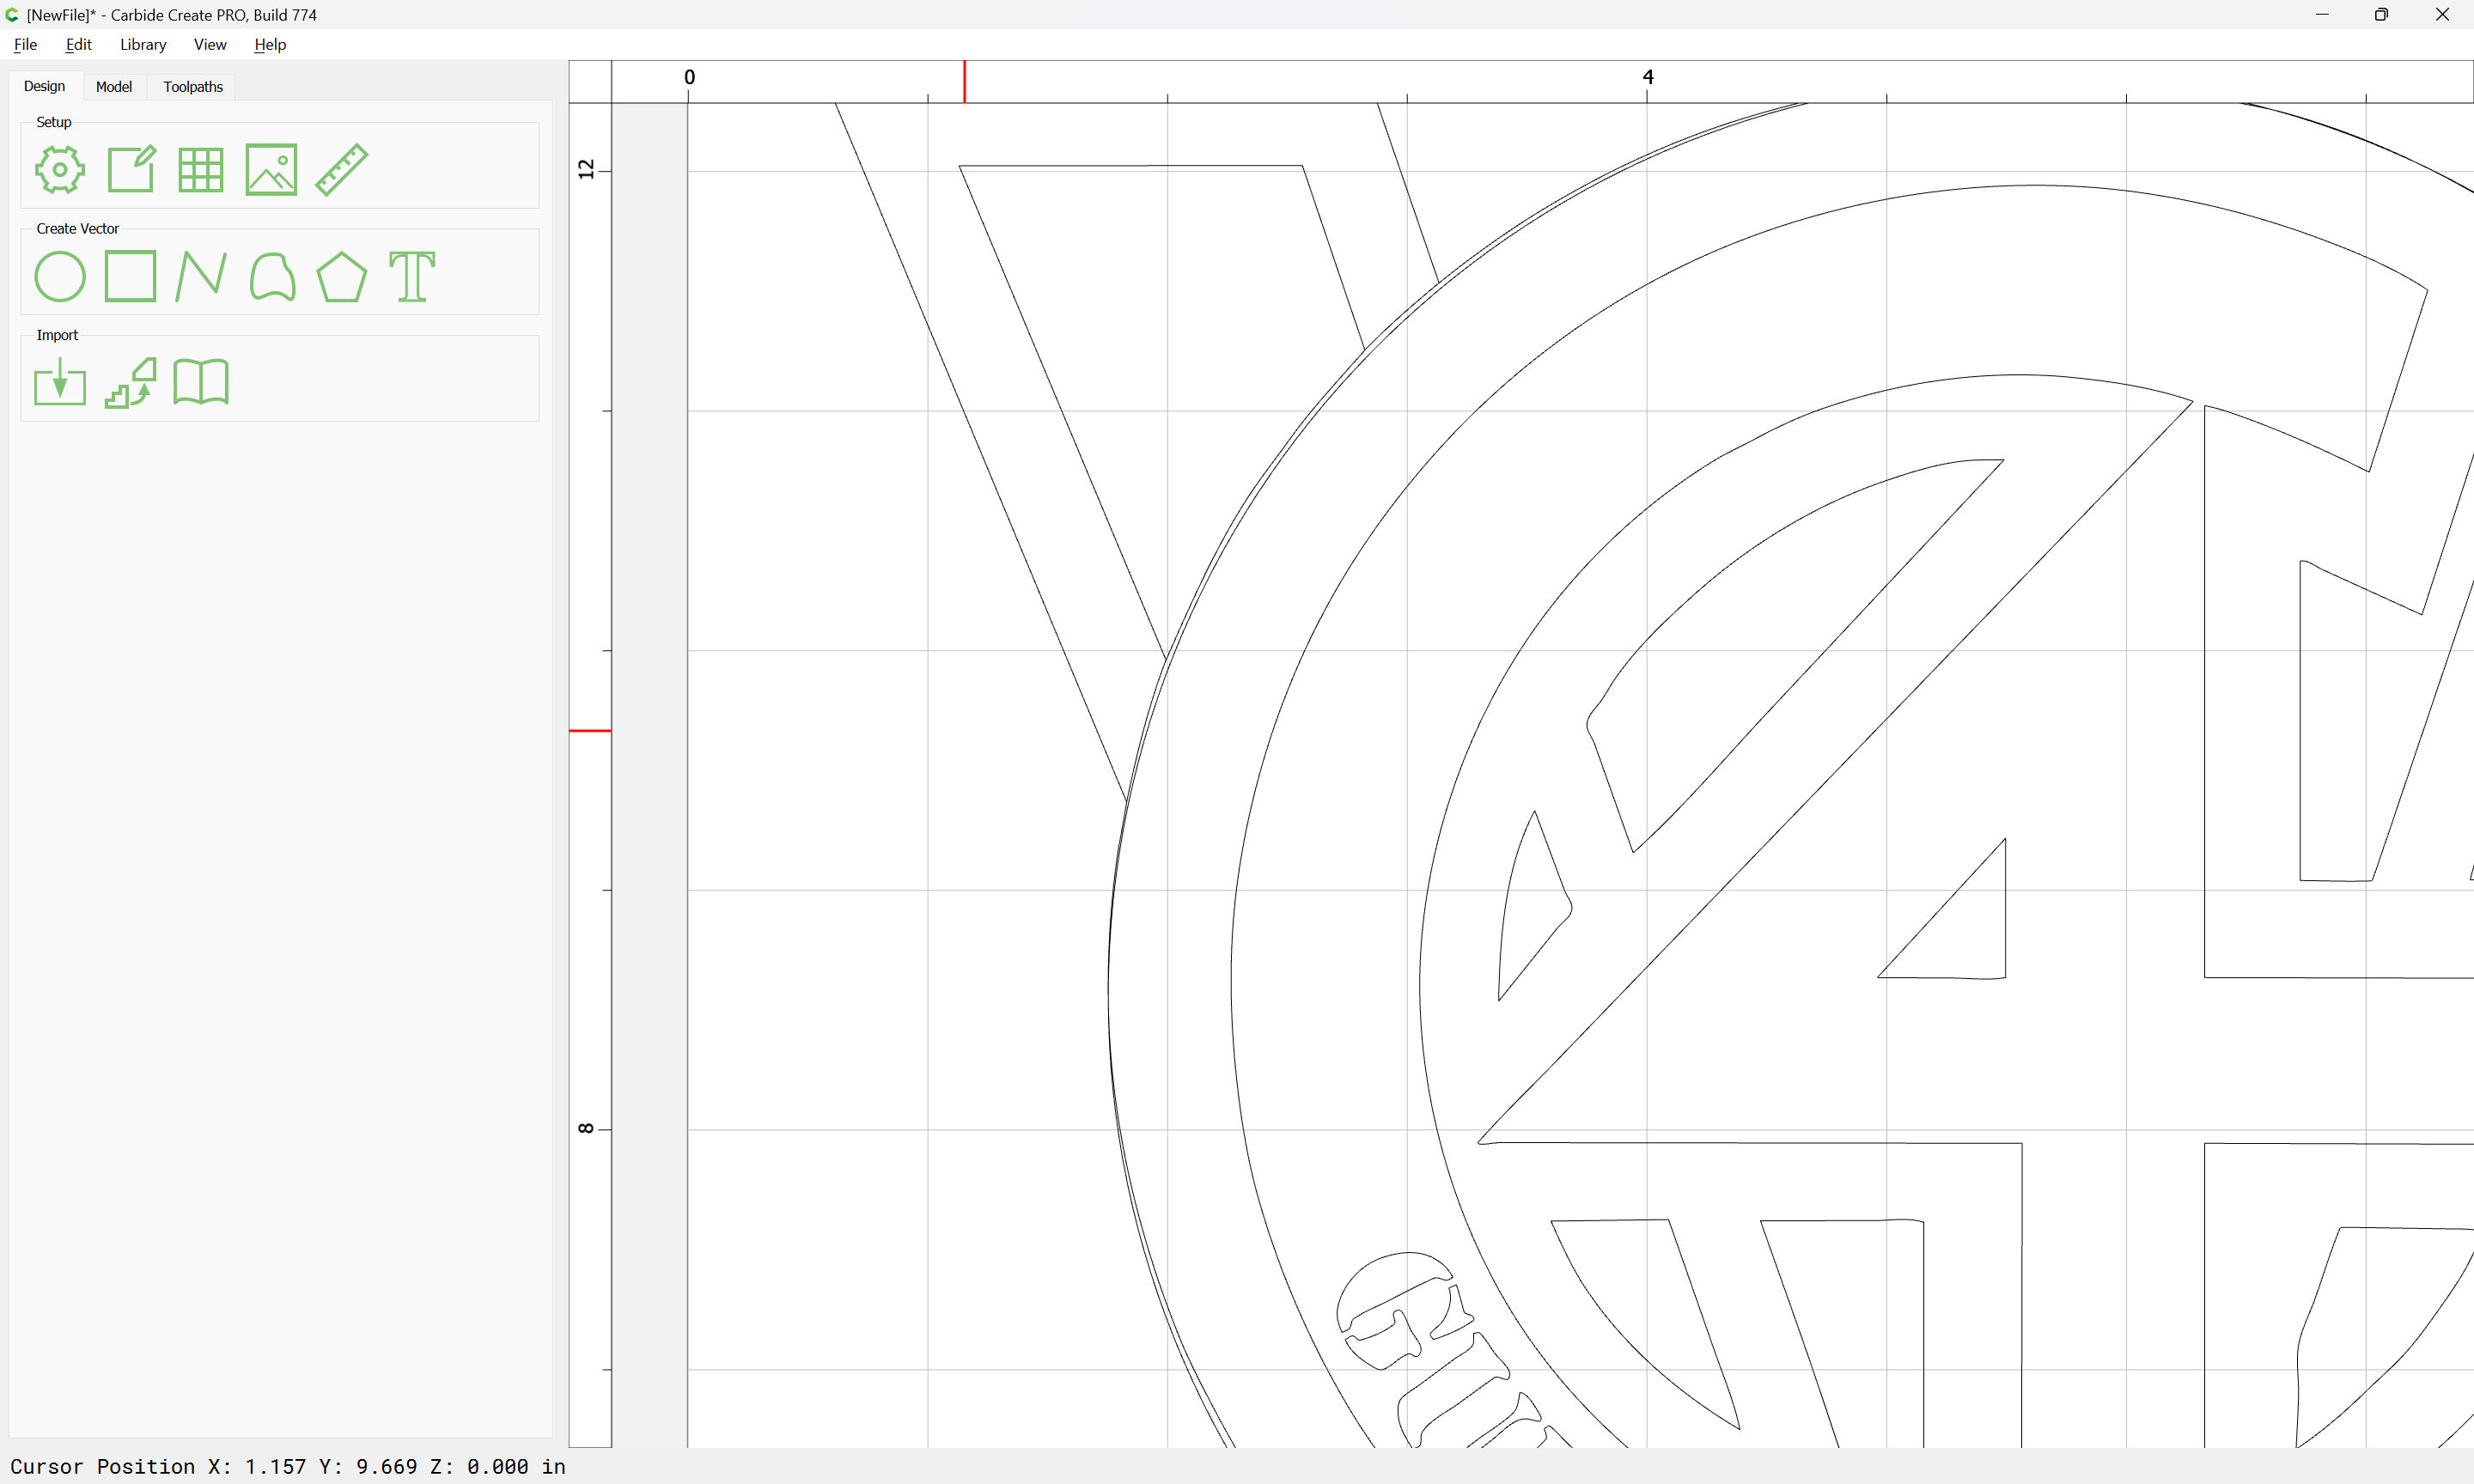Open the Design Library book icon

pyautogui.click(x=201, y=382)
